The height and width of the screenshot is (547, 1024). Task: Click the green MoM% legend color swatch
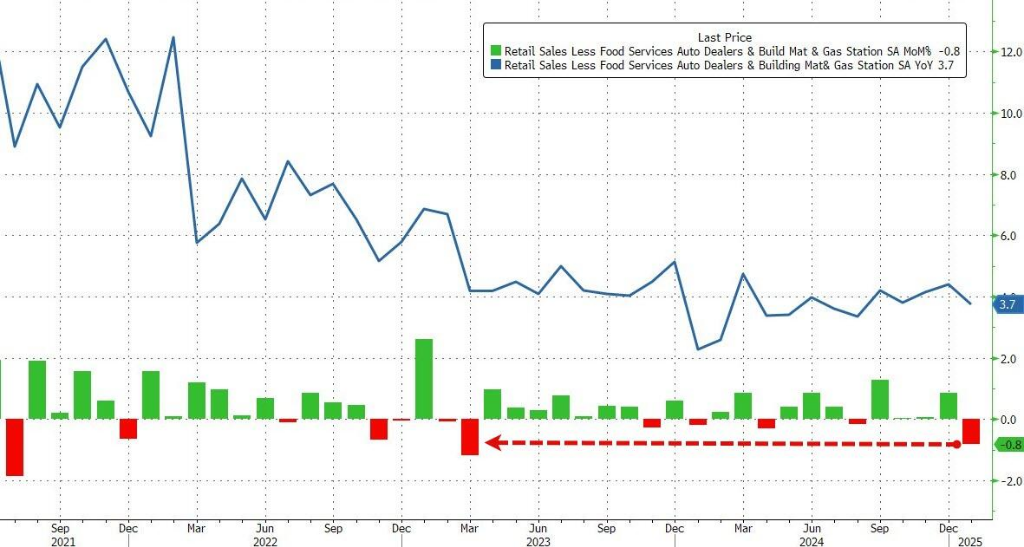tap(494, 52)
